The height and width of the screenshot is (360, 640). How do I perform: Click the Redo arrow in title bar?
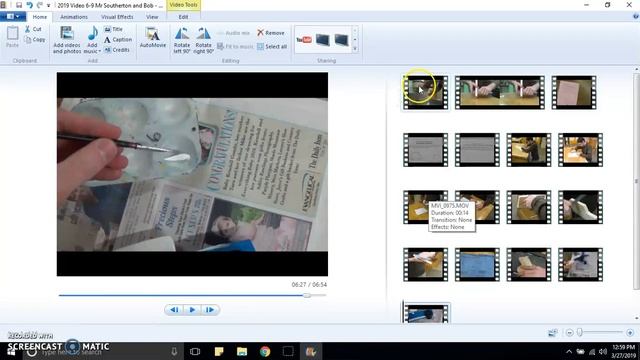pos(40,5)
